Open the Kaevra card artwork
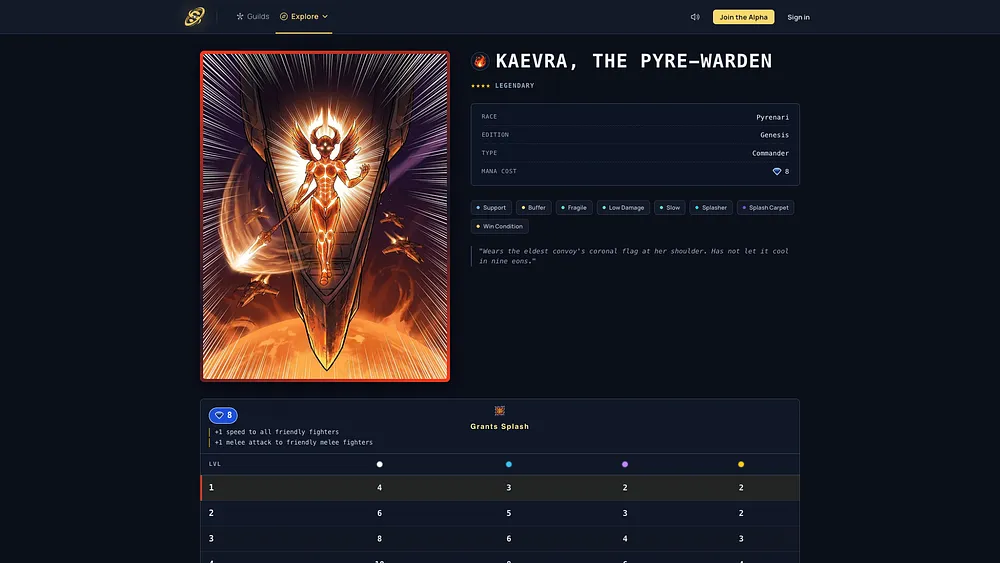1000x563 pixels. coord(325,216)
